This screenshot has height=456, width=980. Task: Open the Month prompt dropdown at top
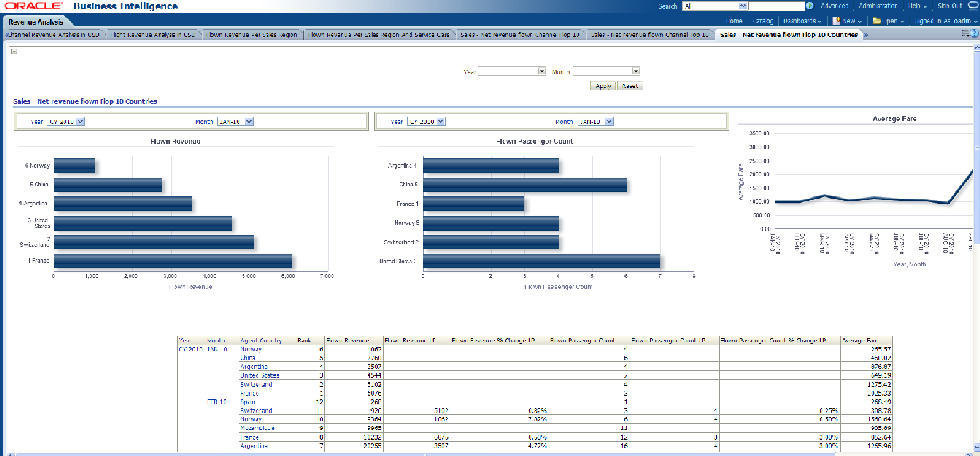pos(635,71)
